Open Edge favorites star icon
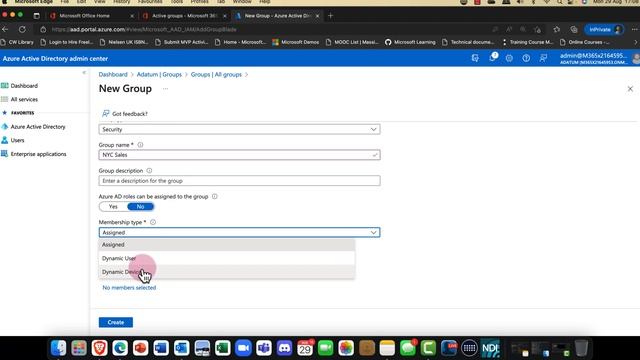Image resolution: width=640 pixels, height=360 pixels. click(x=557, y=29)
